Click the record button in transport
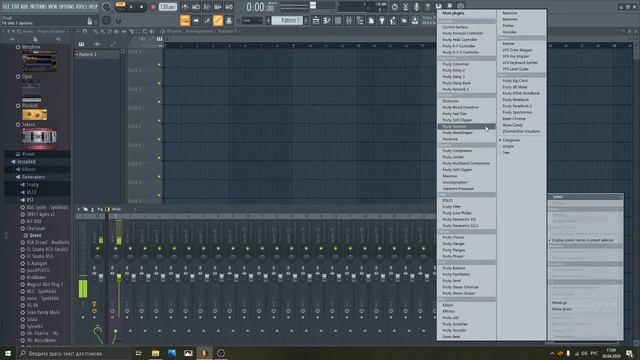This screenshot has height=360, width=640. click(x=153, y=7)
